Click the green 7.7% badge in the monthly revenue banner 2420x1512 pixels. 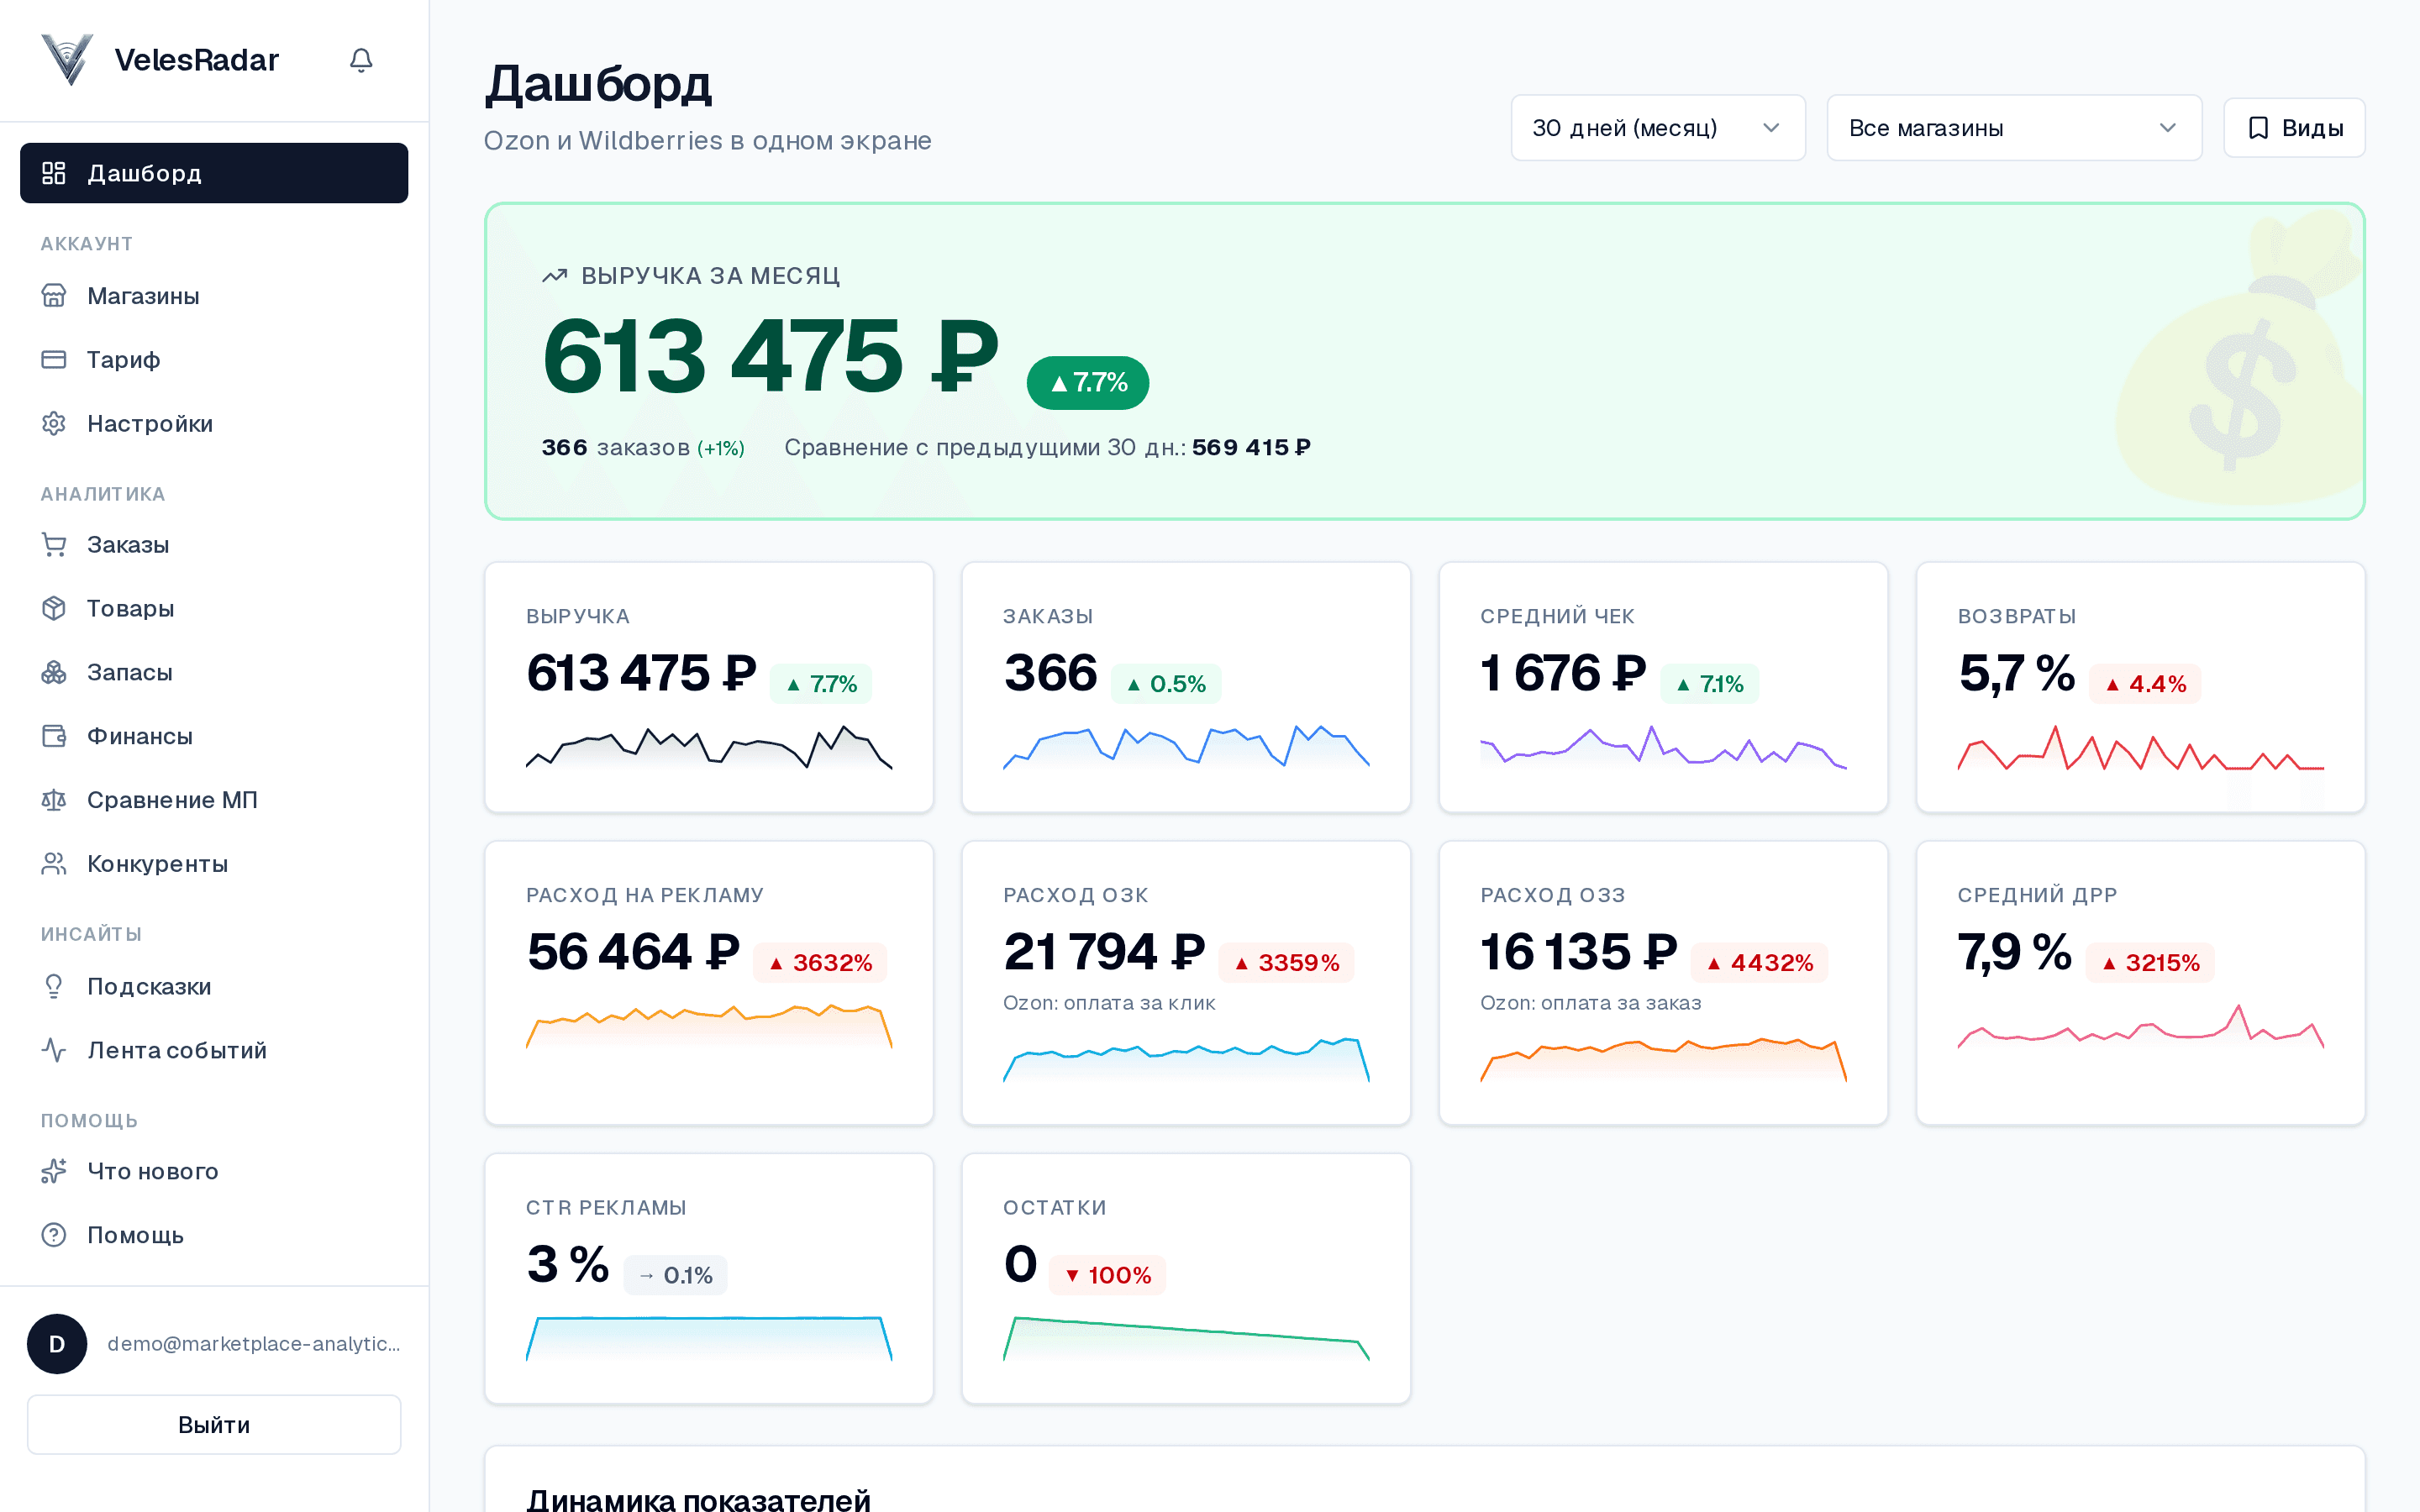click(x=1088, y=382)
